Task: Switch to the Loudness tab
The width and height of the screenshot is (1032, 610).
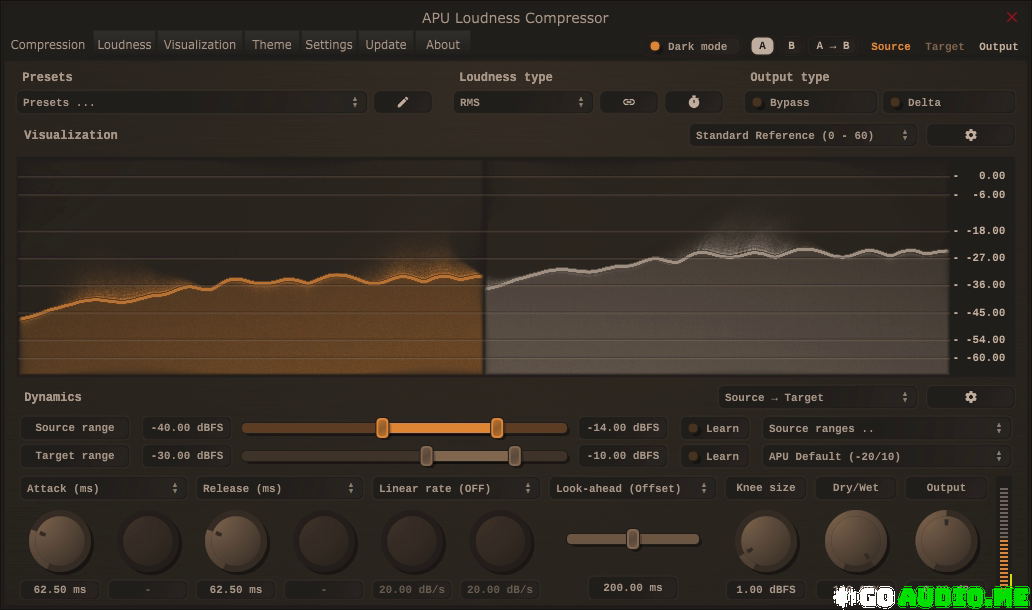Action: 124,45
